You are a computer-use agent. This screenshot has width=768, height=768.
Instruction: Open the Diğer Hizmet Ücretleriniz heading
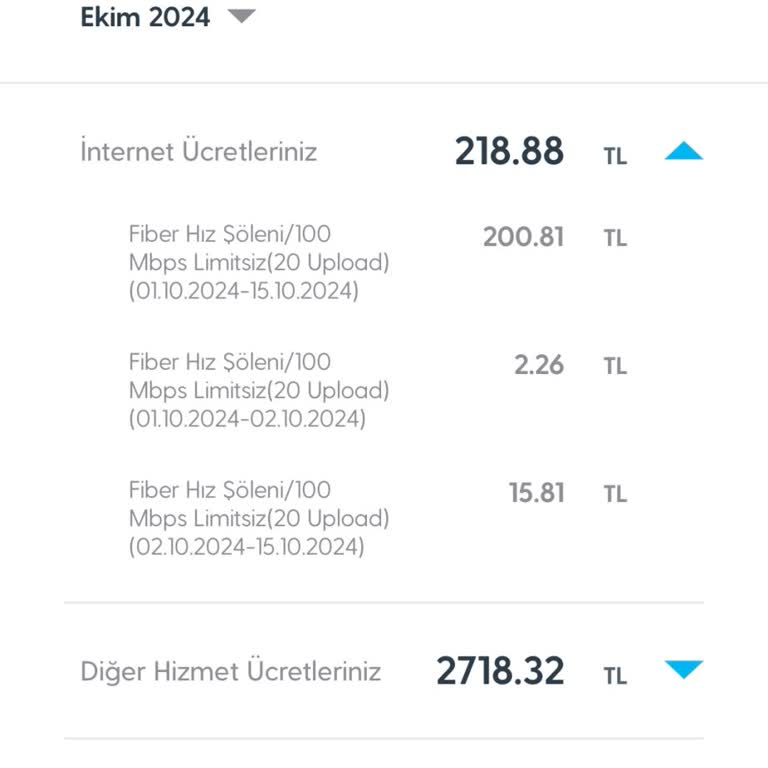(x=230, y=671)
